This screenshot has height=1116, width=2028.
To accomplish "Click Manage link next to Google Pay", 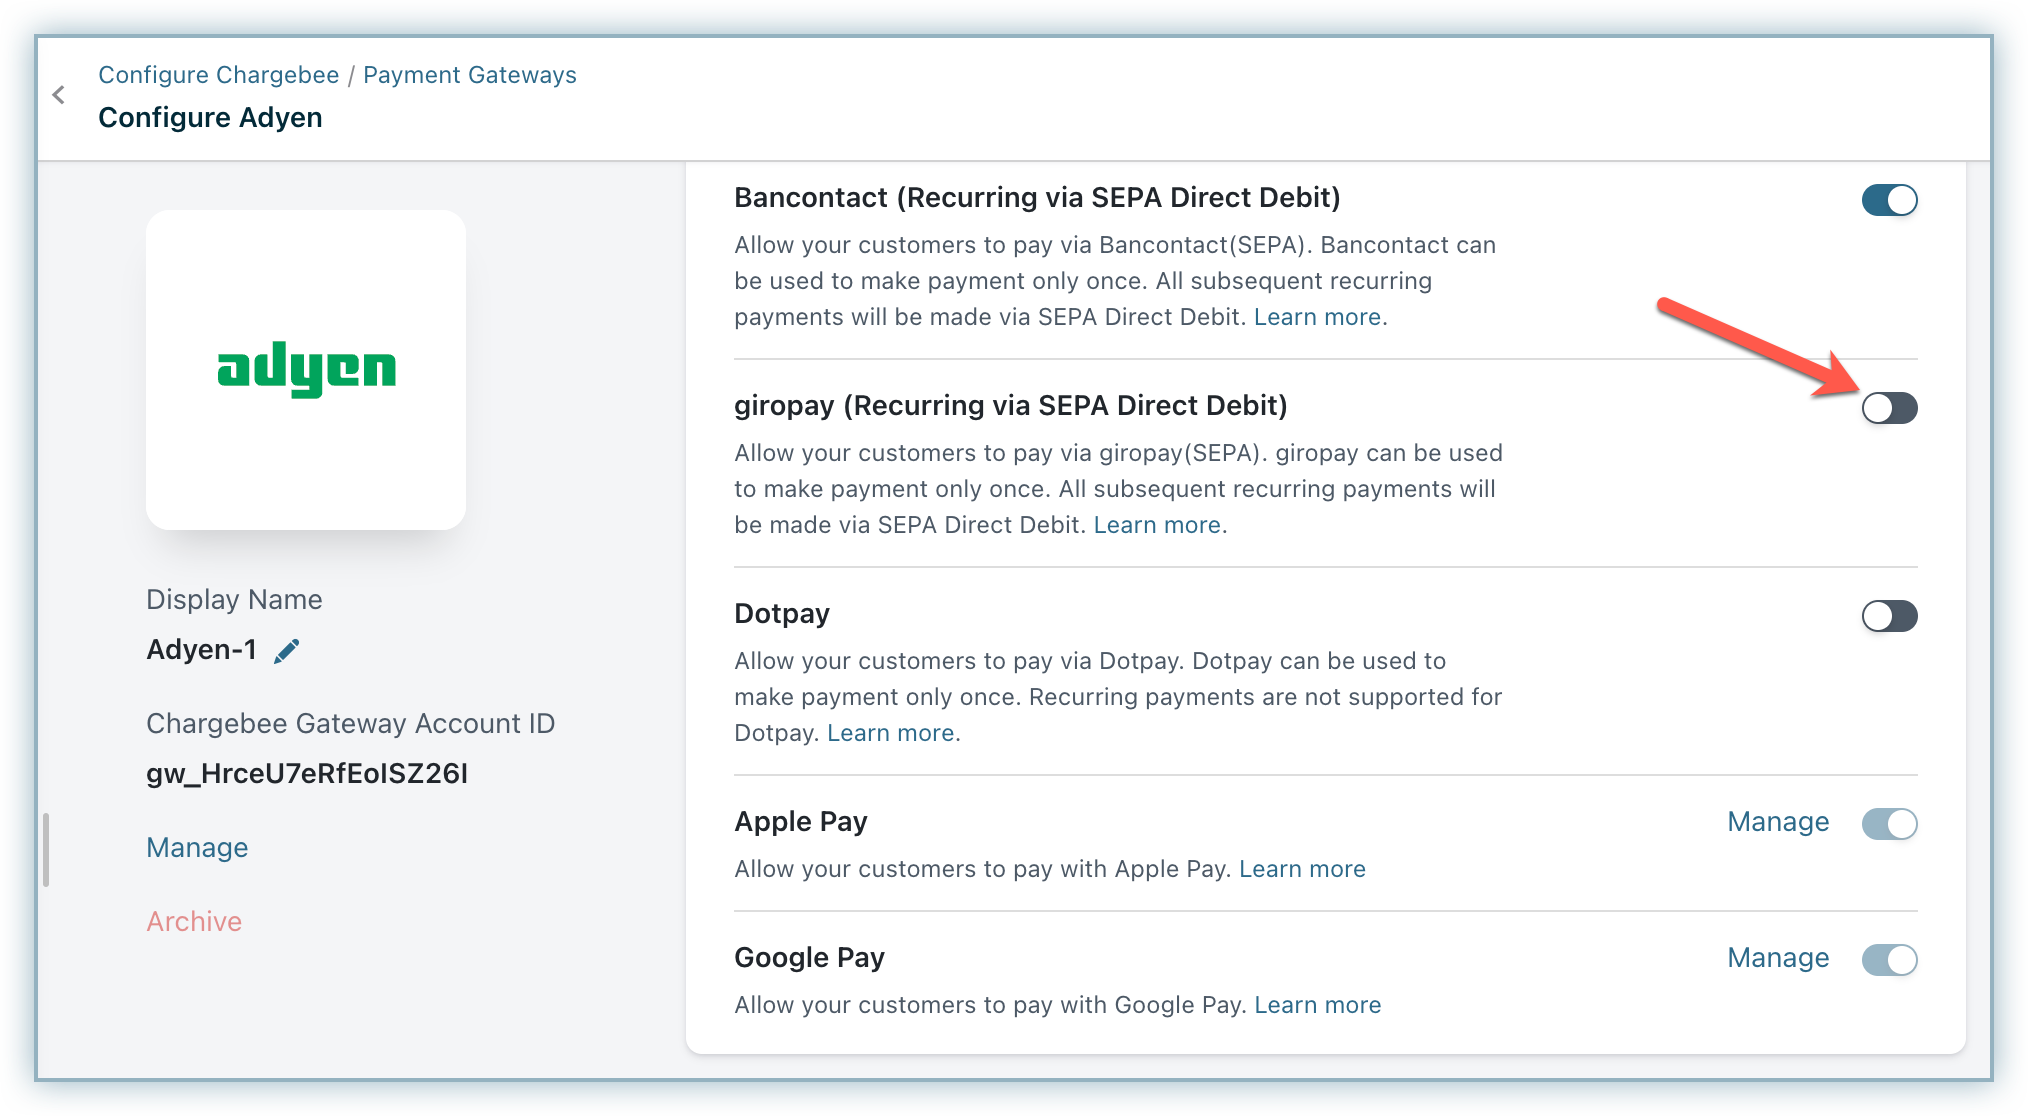I will 1777,958.
